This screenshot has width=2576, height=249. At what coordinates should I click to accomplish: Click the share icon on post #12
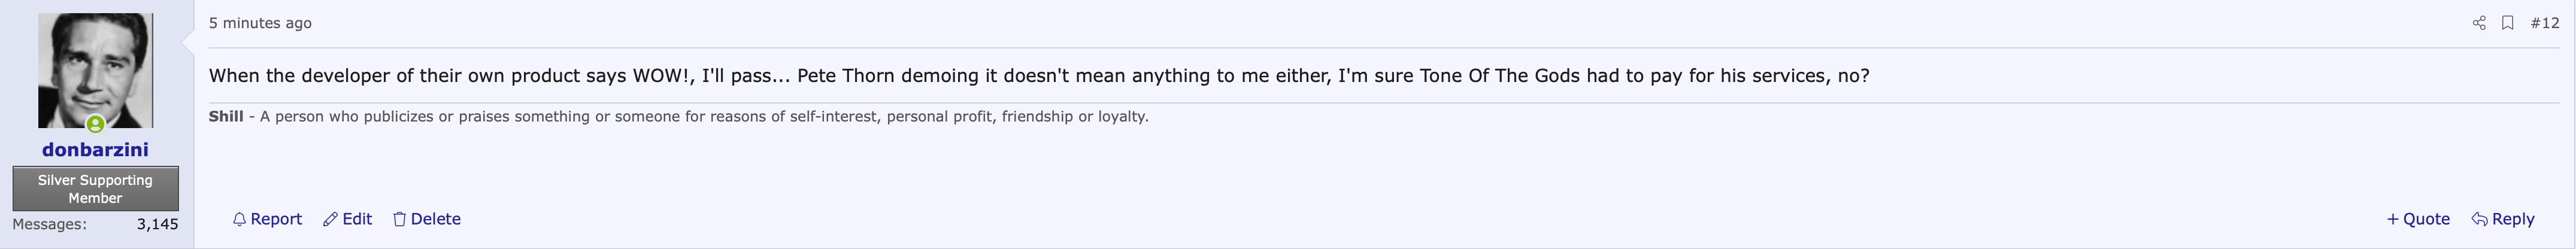click(2479, 23)
